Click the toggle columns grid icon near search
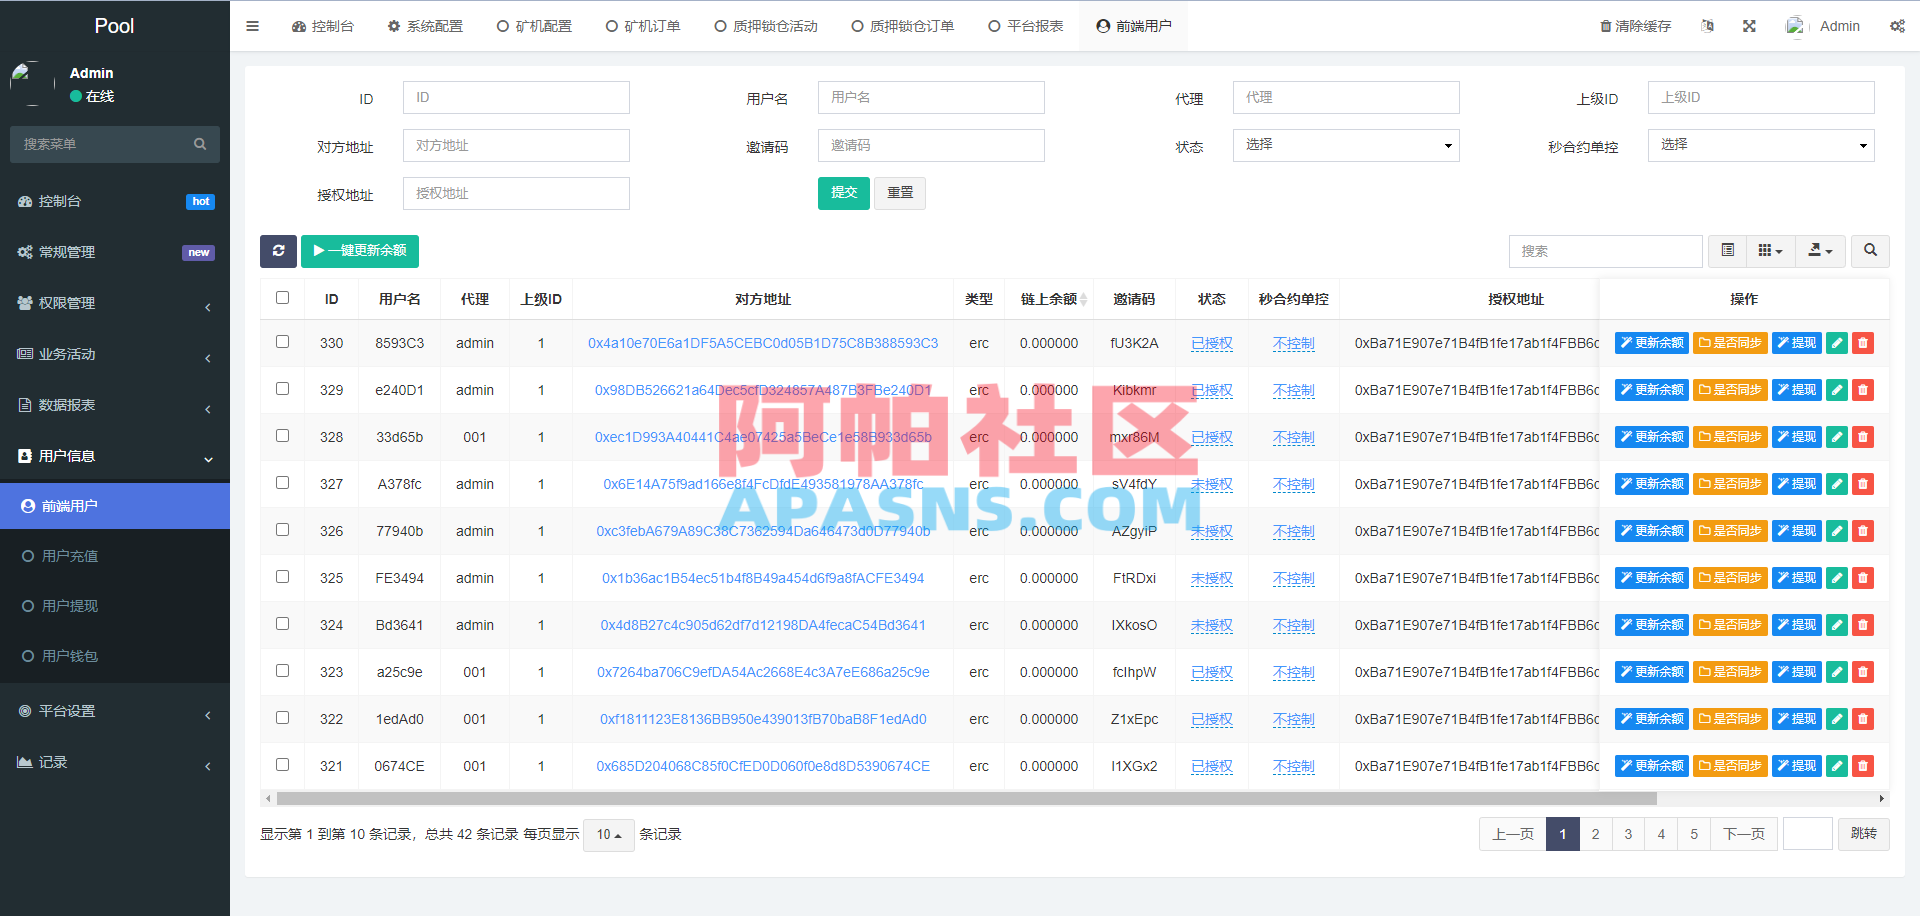The image size is (1920, 916). click(x=1770, y=251)
